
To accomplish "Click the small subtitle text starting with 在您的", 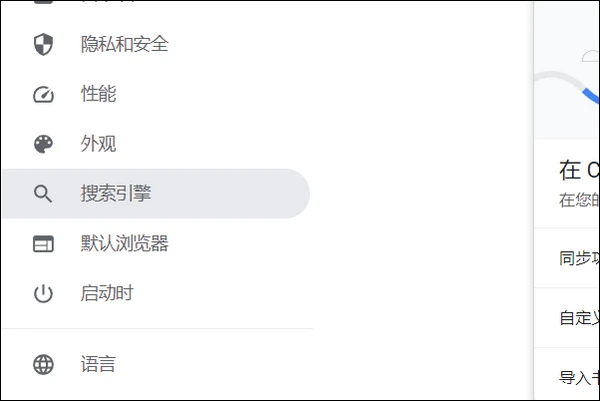I will [579, 198].
